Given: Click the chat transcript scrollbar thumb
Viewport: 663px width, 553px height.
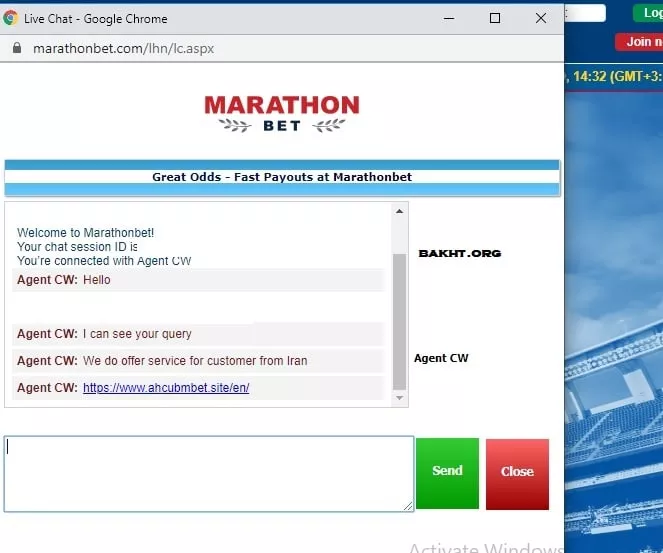Looking at the screenshot, I should click(x=399, y=320).
